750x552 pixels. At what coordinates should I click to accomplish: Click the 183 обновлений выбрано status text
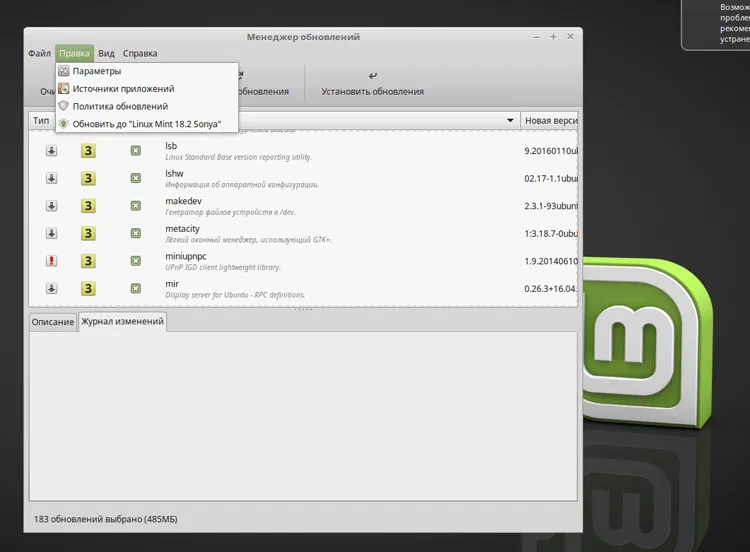(x=106, y=519)
